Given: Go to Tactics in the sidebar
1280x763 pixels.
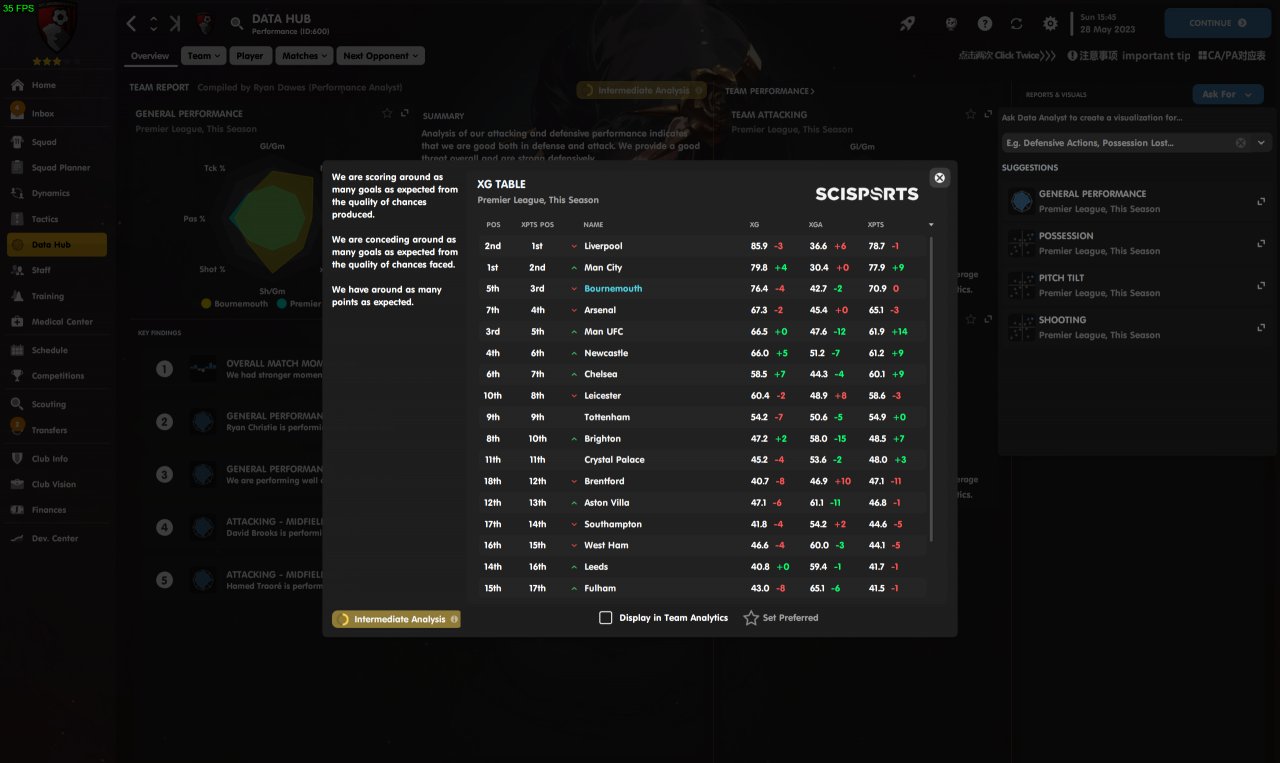Looking at the screenshot, I should 45,219.
